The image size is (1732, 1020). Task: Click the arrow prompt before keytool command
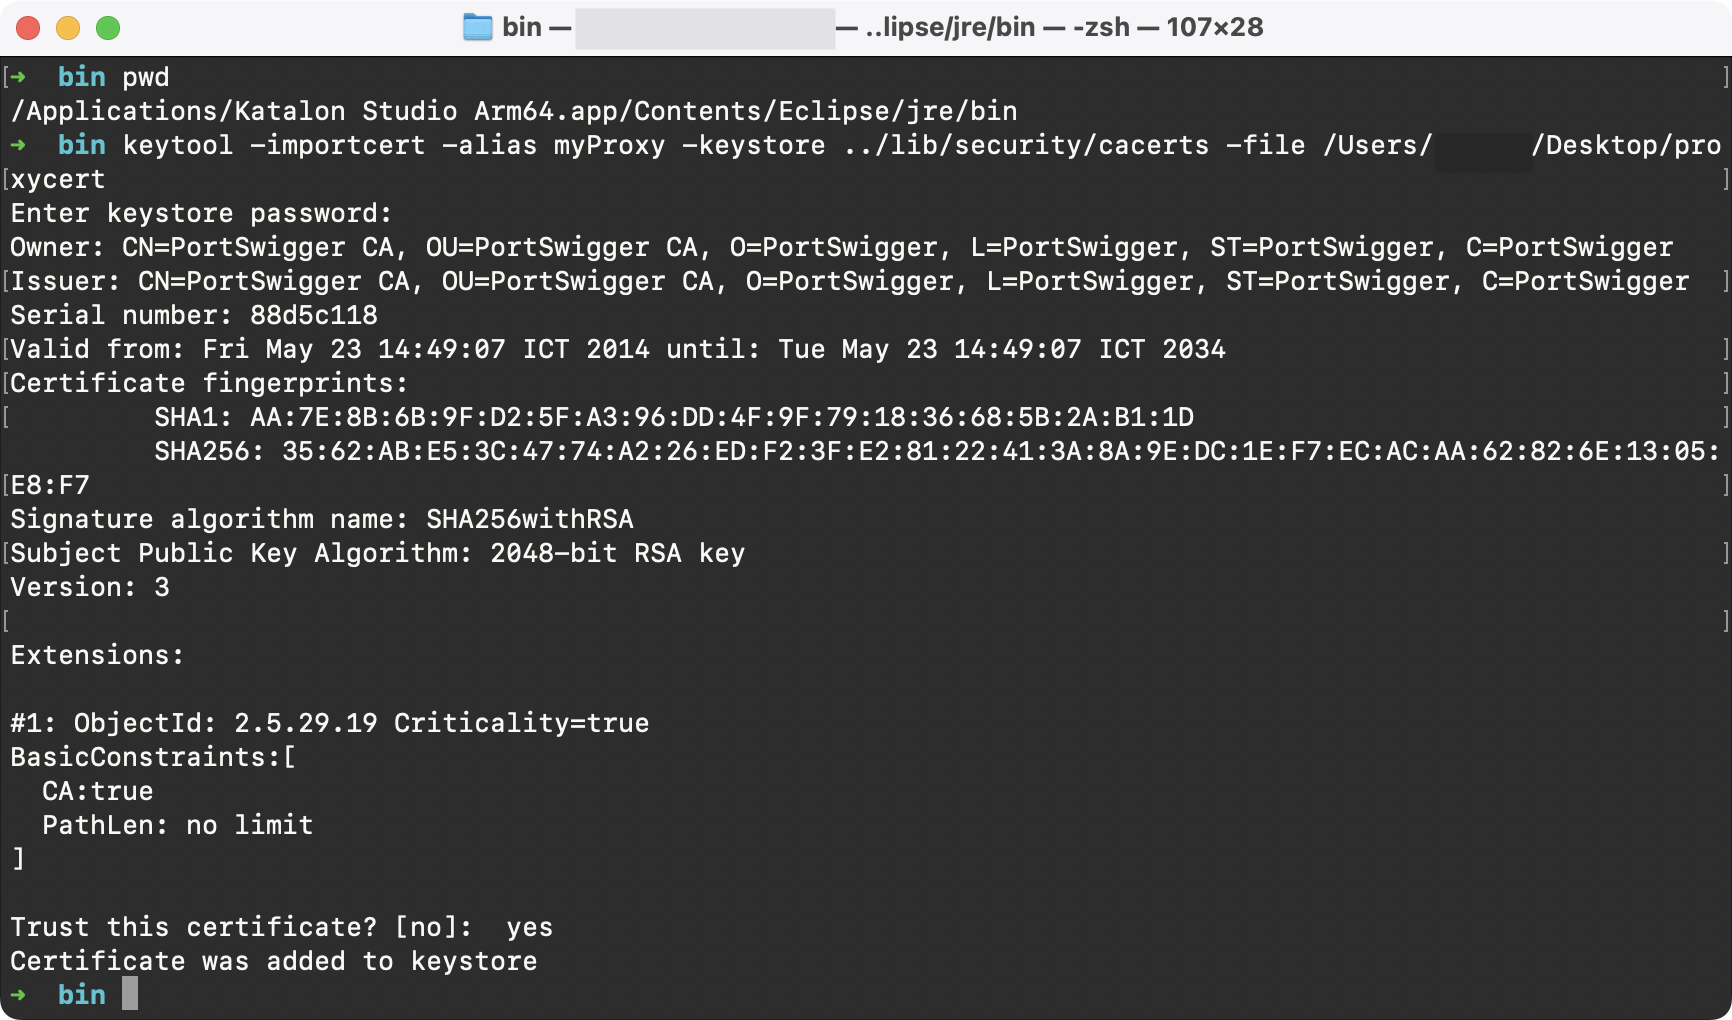pos(18,145)
